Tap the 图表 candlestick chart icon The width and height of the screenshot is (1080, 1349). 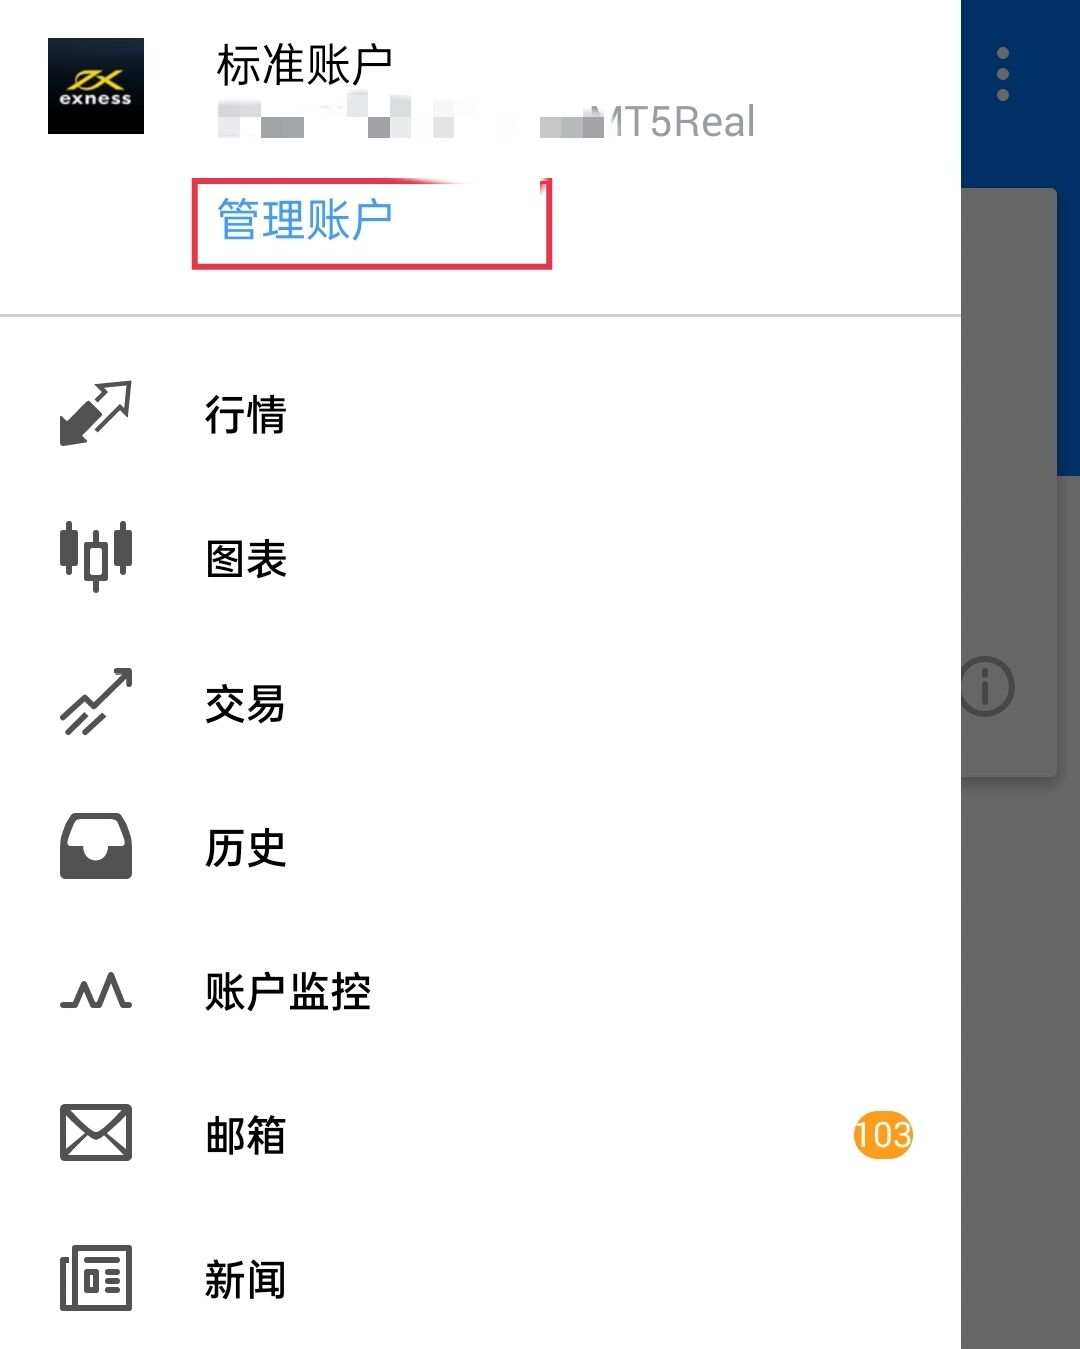pyautogui.click(x=96, y=556)
